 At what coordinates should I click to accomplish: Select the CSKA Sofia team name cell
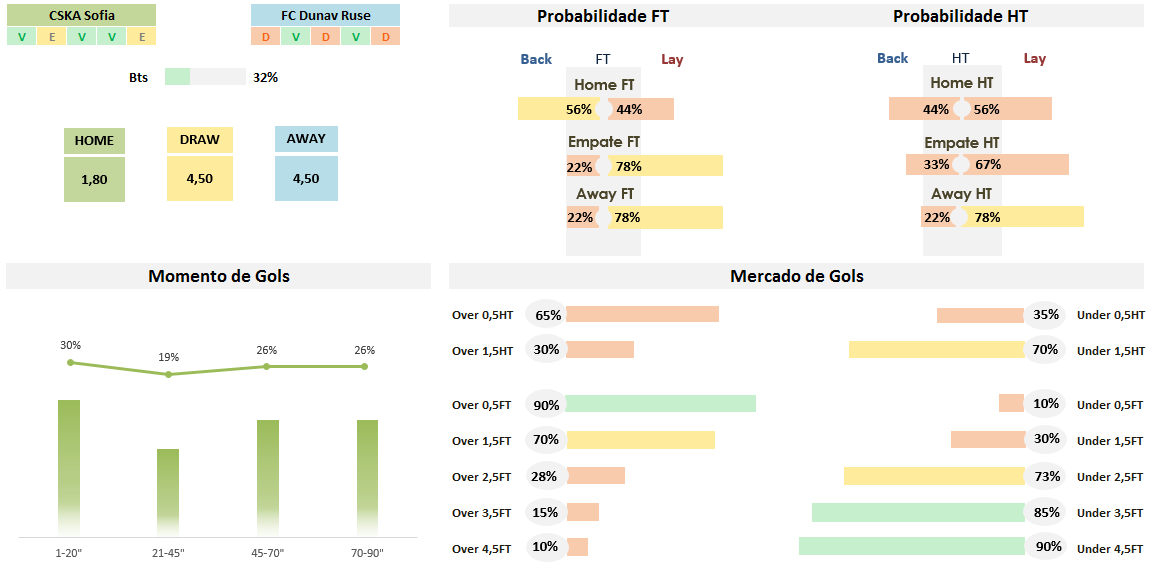(81, 15)
